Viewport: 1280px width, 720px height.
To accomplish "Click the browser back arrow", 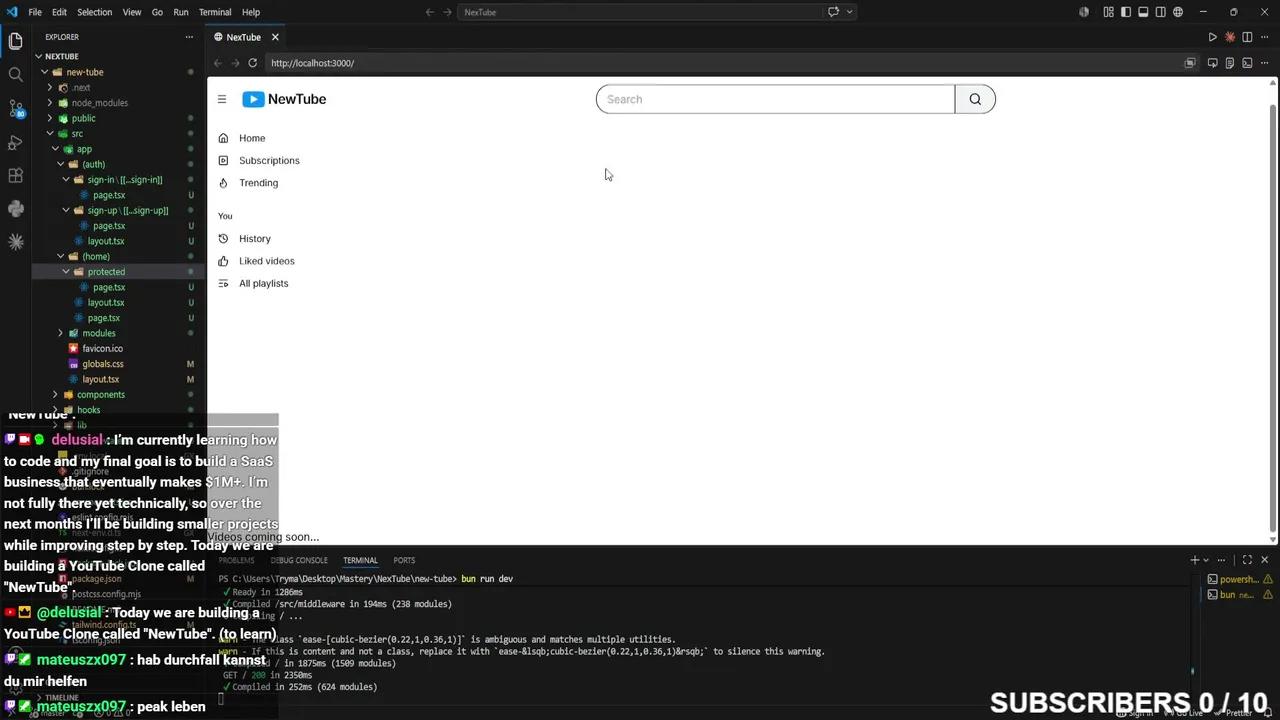I will tap(218, 63).
